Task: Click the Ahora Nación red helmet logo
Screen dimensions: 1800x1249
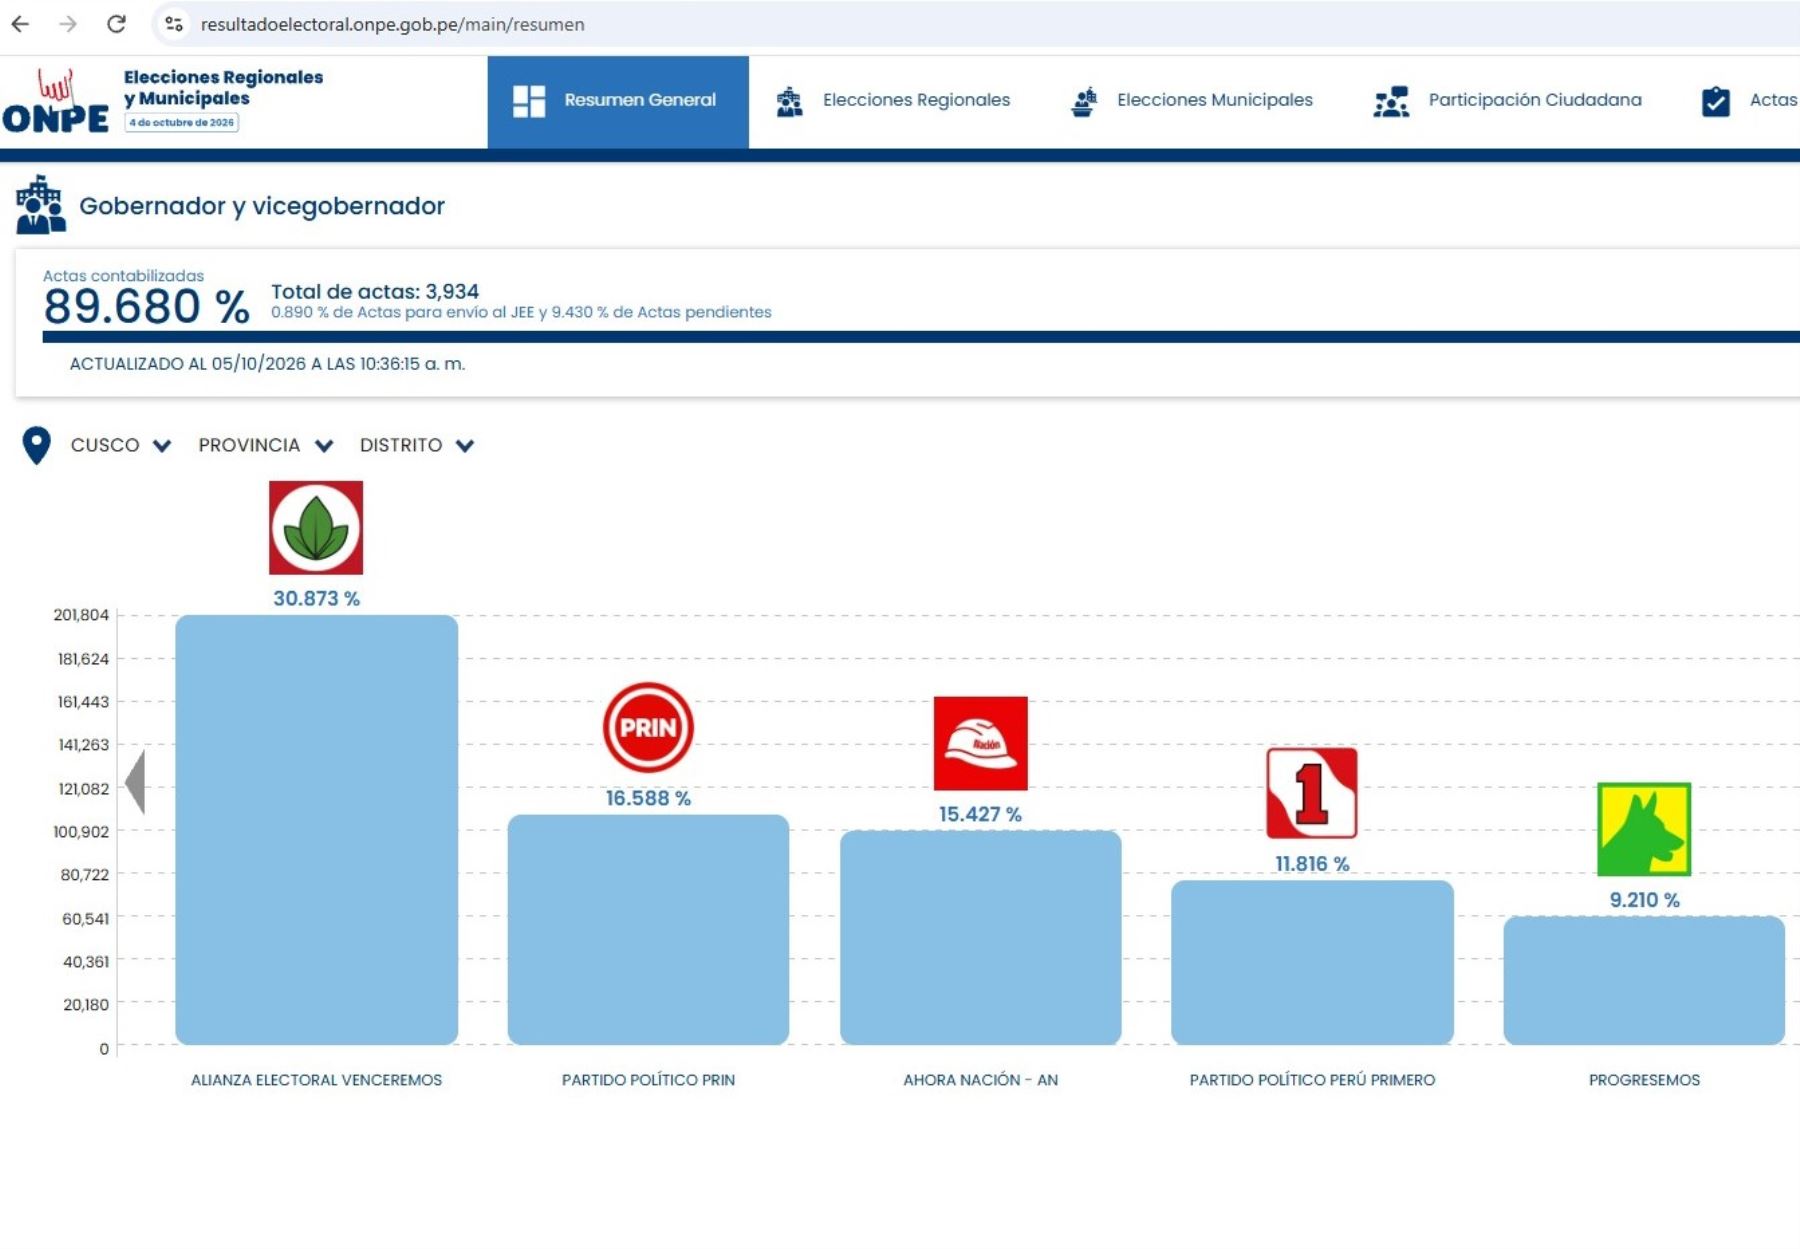Action: tap(980, 743)
